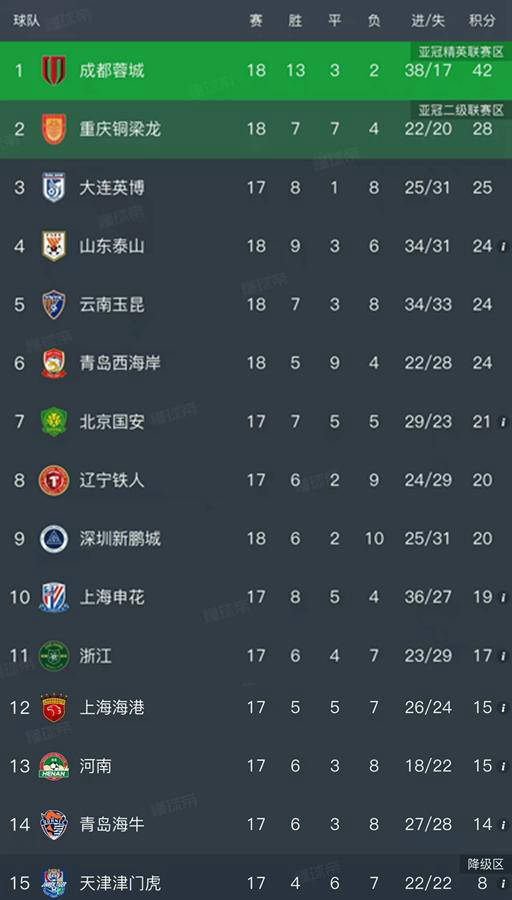Click the 北京国安 green badge

point(54,422)
